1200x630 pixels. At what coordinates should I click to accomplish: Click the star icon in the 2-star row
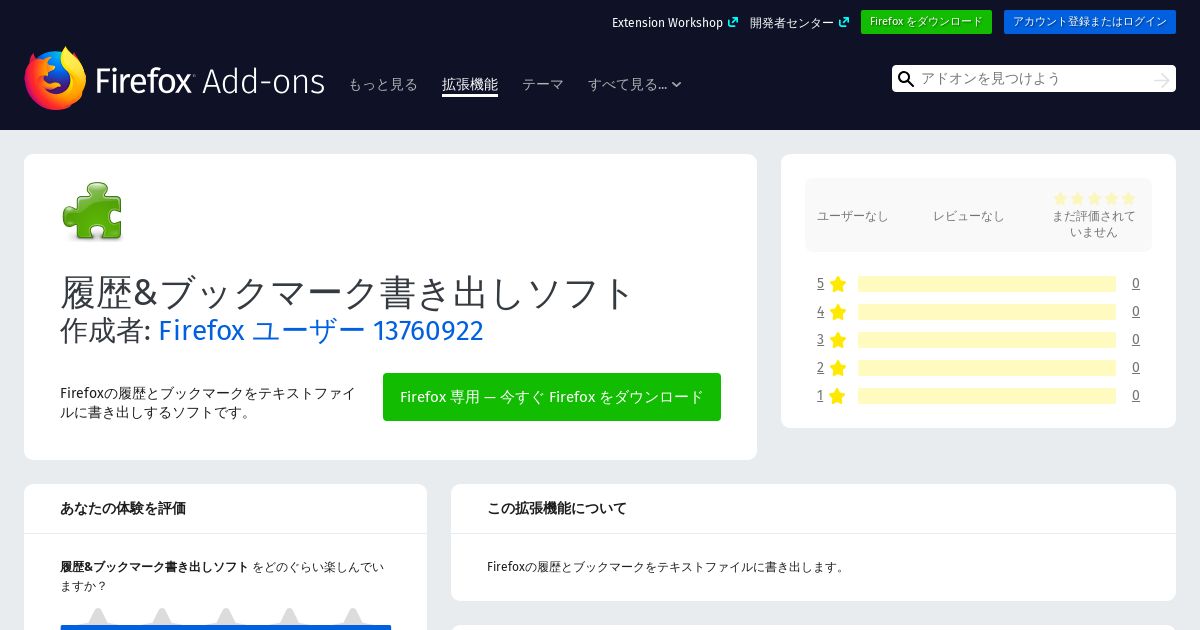838,368
